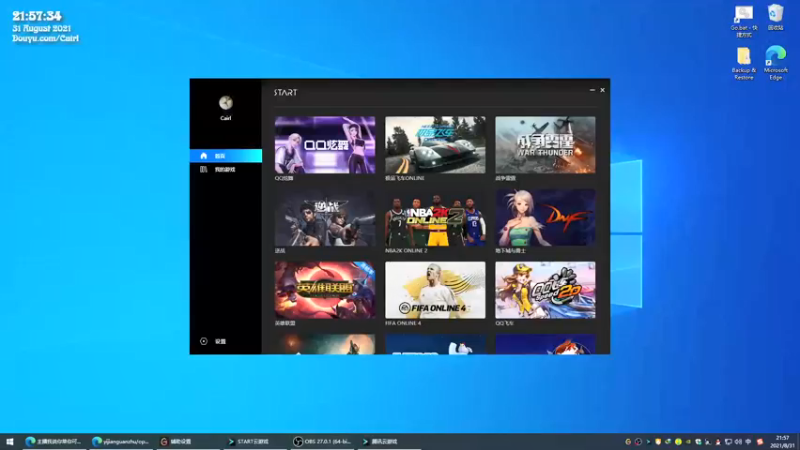Screen dimensions: 800x450
Task: Open the my games library tab
Action: (x=226, y=169)
